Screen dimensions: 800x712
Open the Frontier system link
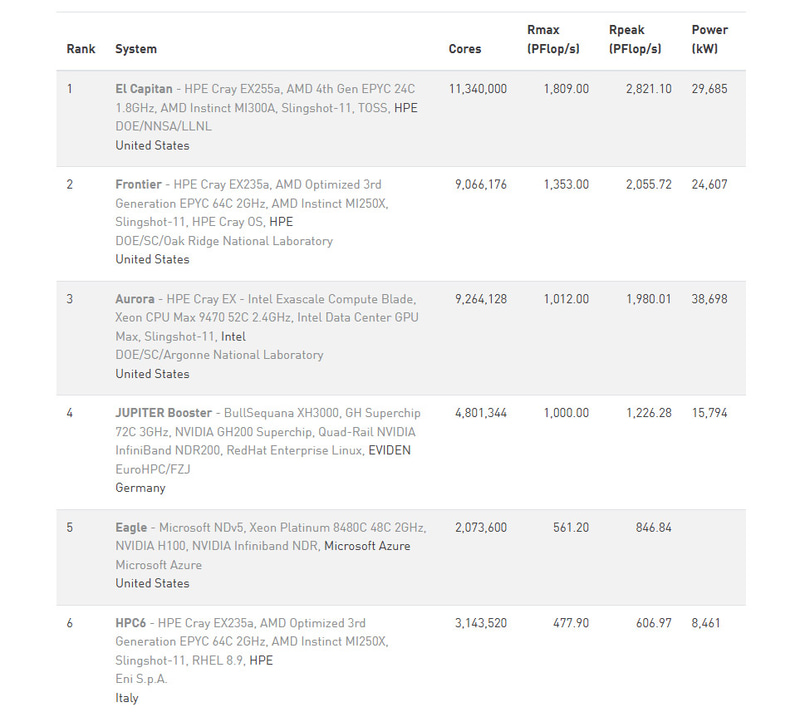click(x=140, y=184)
